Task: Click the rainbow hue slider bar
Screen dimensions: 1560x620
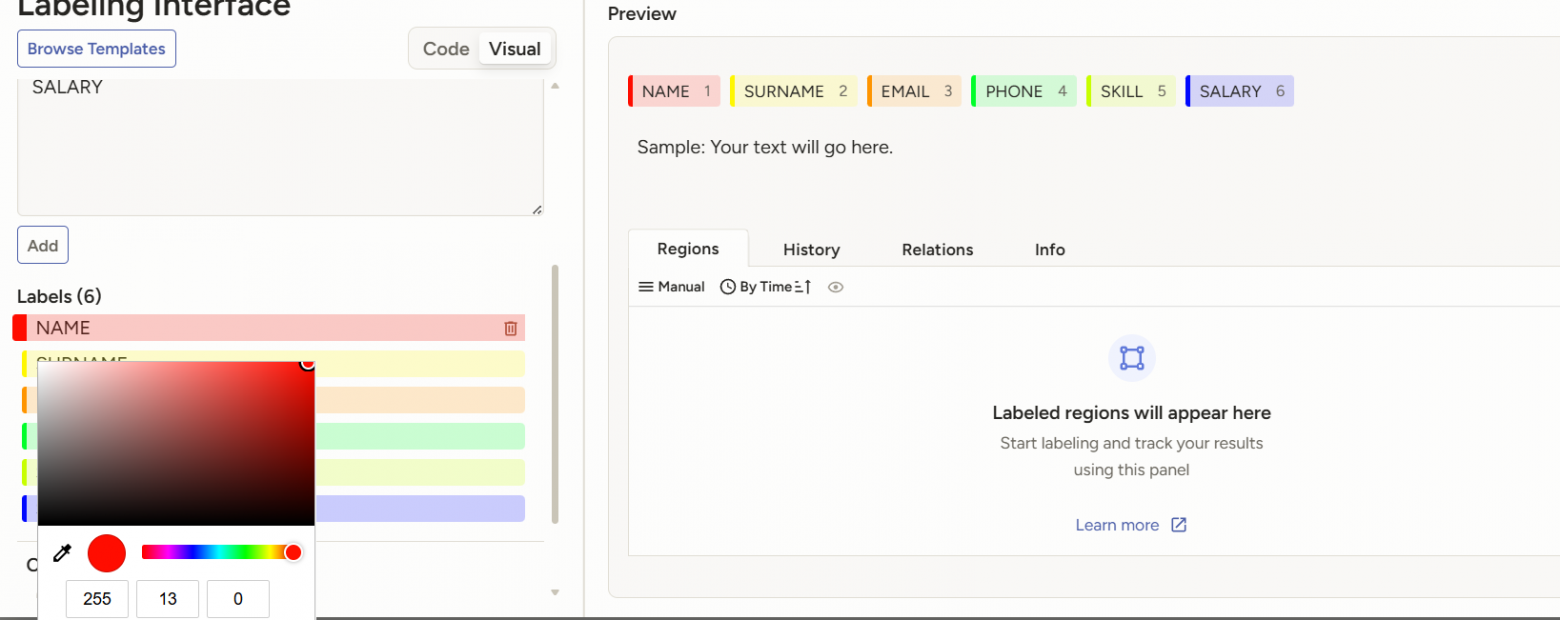Action: (215, 552)
